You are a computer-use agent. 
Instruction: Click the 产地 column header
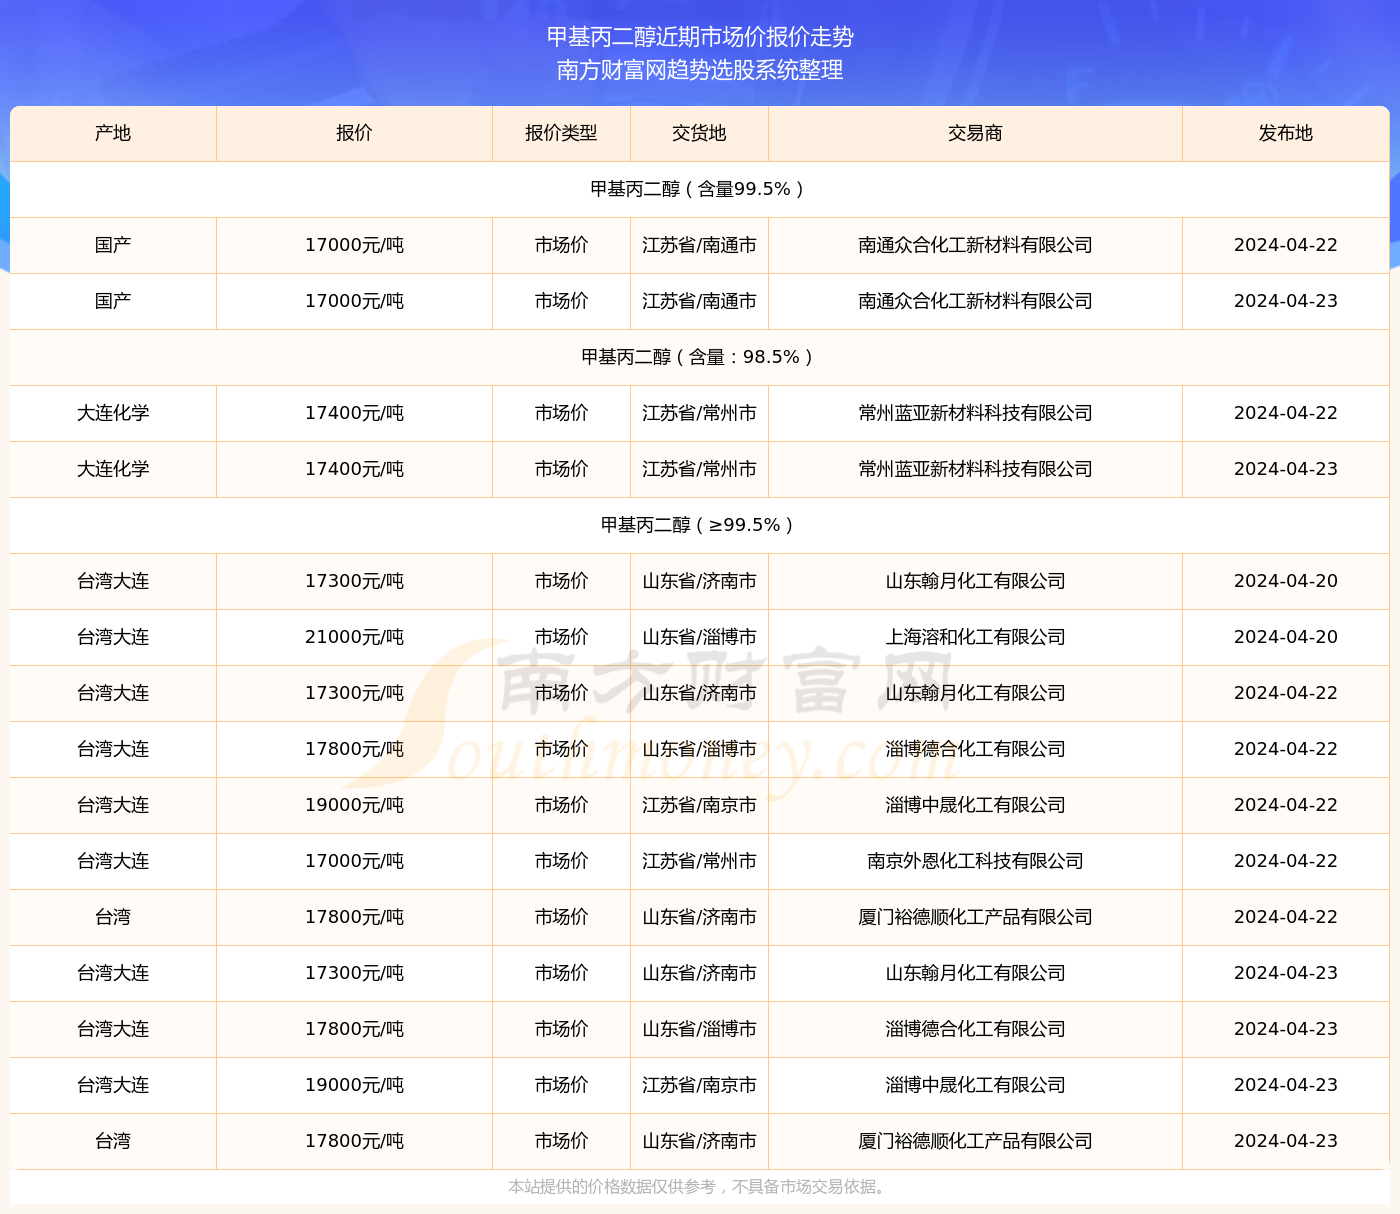click(x=113, y=133)
